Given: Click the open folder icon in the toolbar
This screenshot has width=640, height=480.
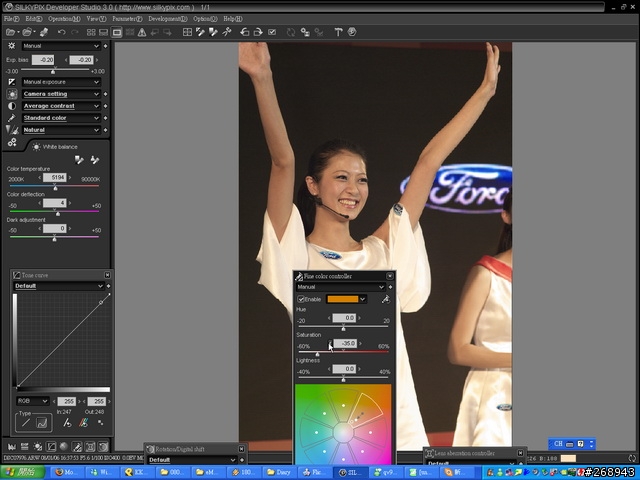Looking at the screenshot, I should pos(27,32).
